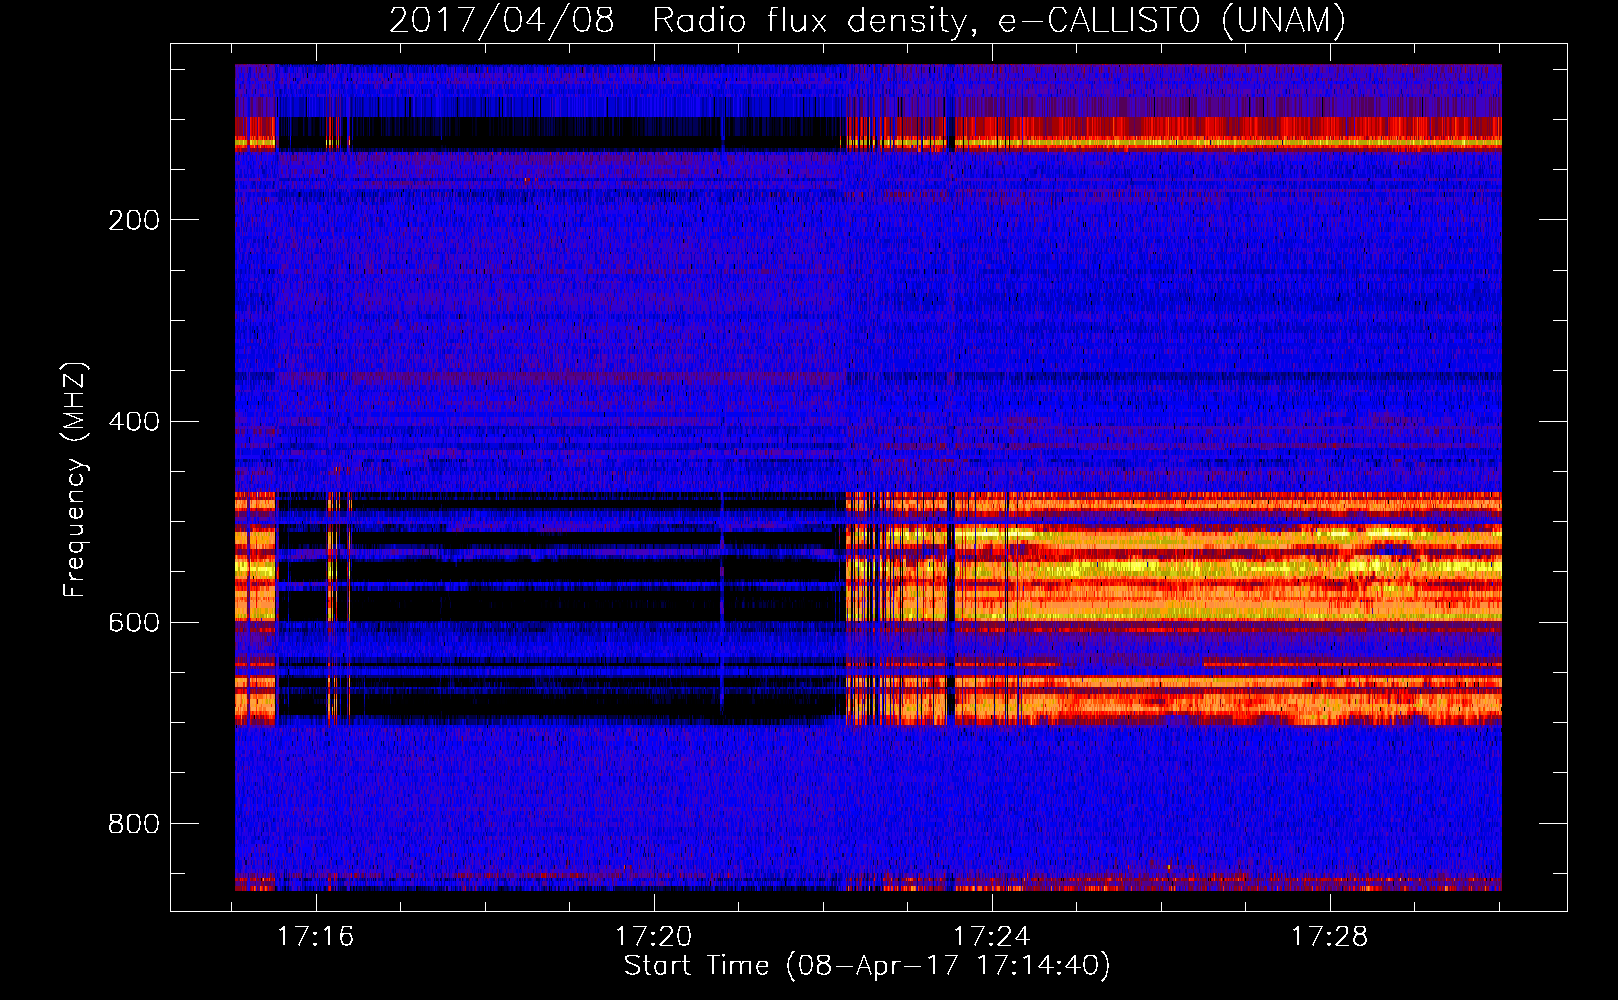Click the 200 frequency tick label
1618x1000 pixels.
pyautogui.click(x=134, y=220)
